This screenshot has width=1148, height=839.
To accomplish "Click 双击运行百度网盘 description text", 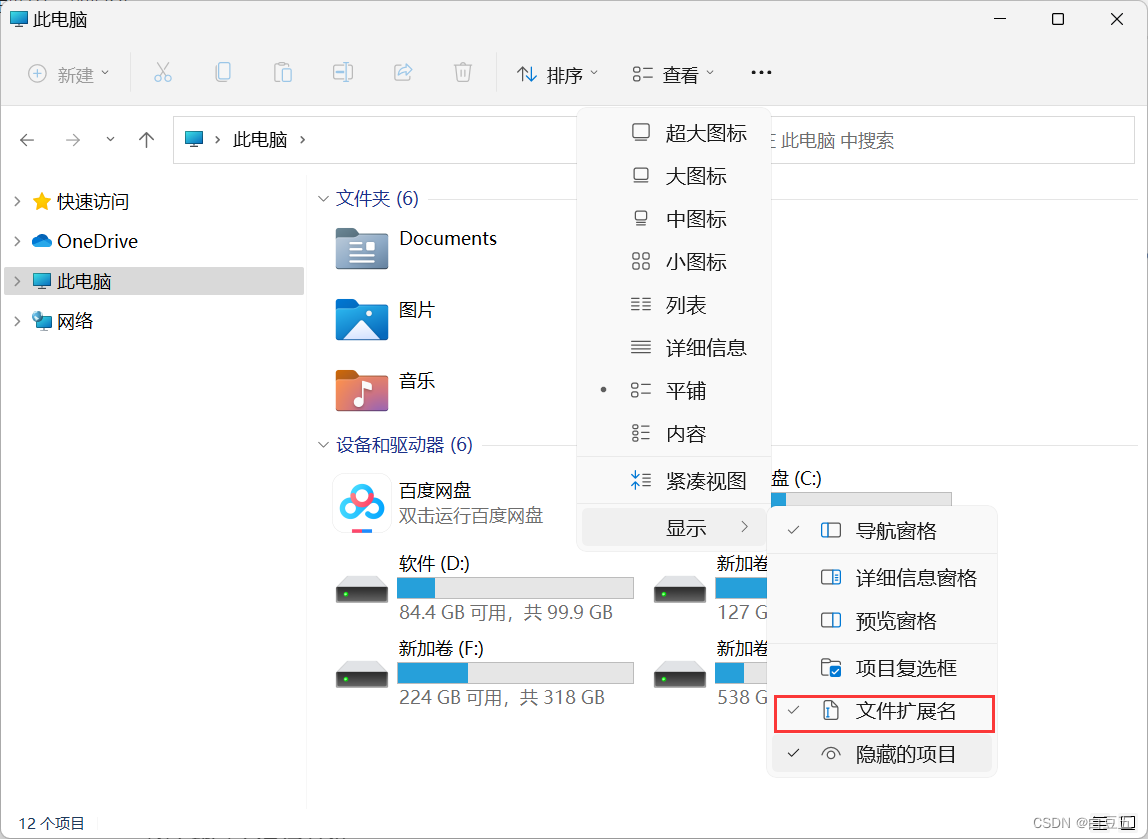I will (x=471, y=515).
